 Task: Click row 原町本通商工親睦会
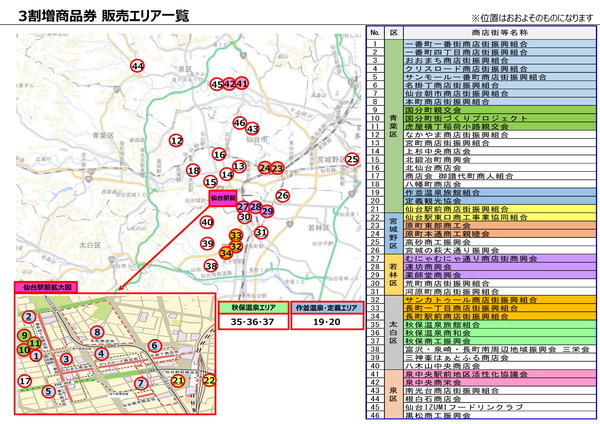point(500,234)
